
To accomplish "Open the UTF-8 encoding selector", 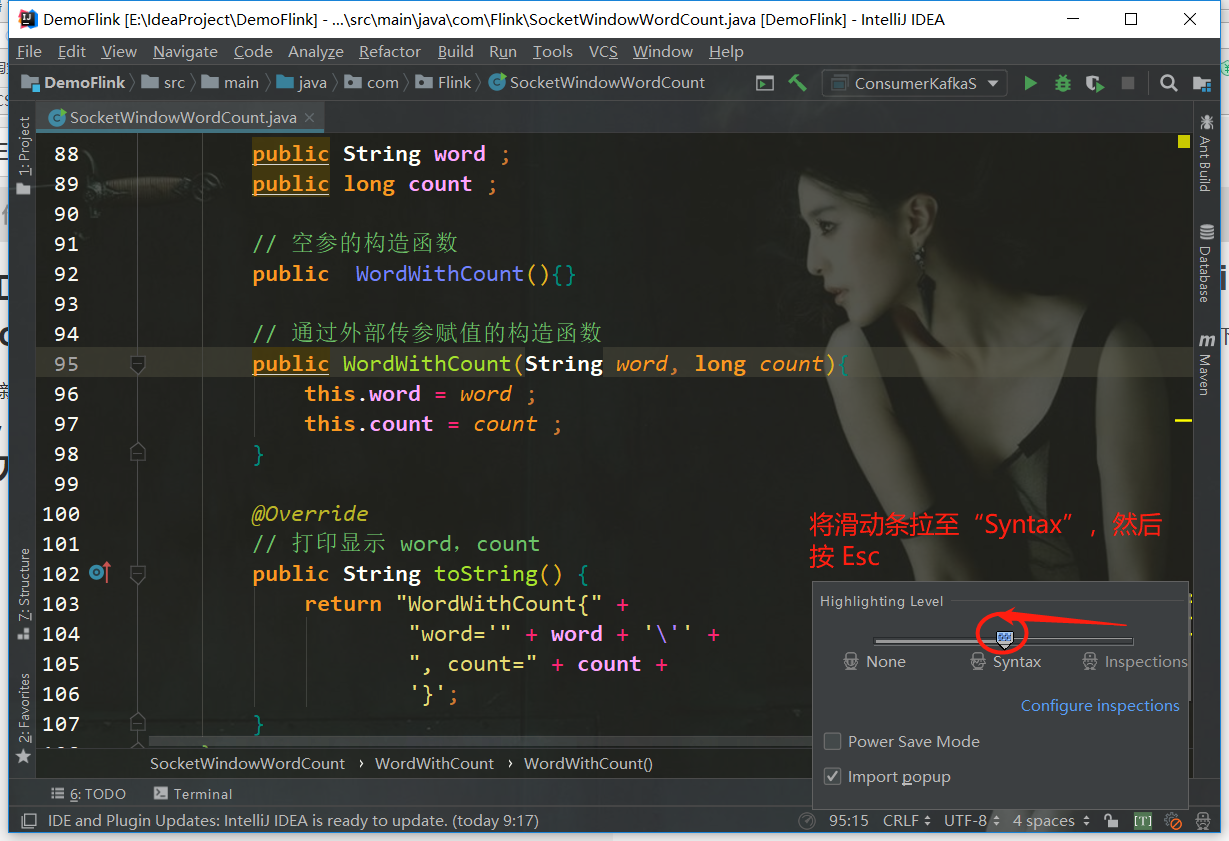I will point(966,820).
